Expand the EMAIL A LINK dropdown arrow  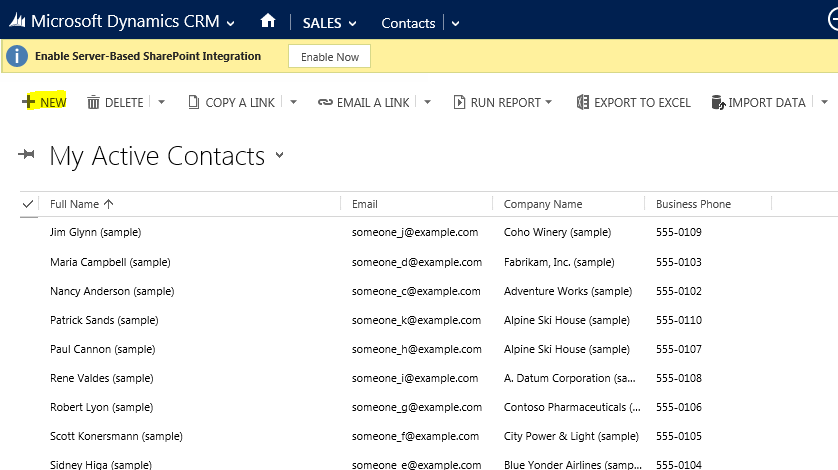pyautogui.click(x=427, y=102)
